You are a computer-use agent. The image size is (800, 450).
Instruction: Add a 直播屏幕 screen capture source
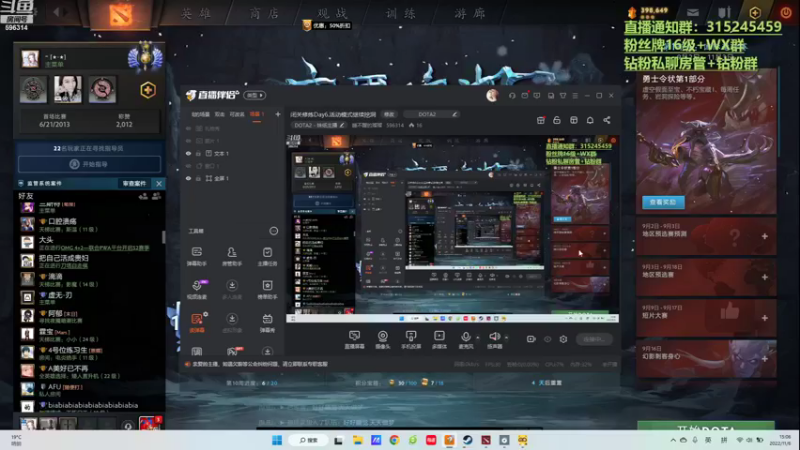pos(354,340)
